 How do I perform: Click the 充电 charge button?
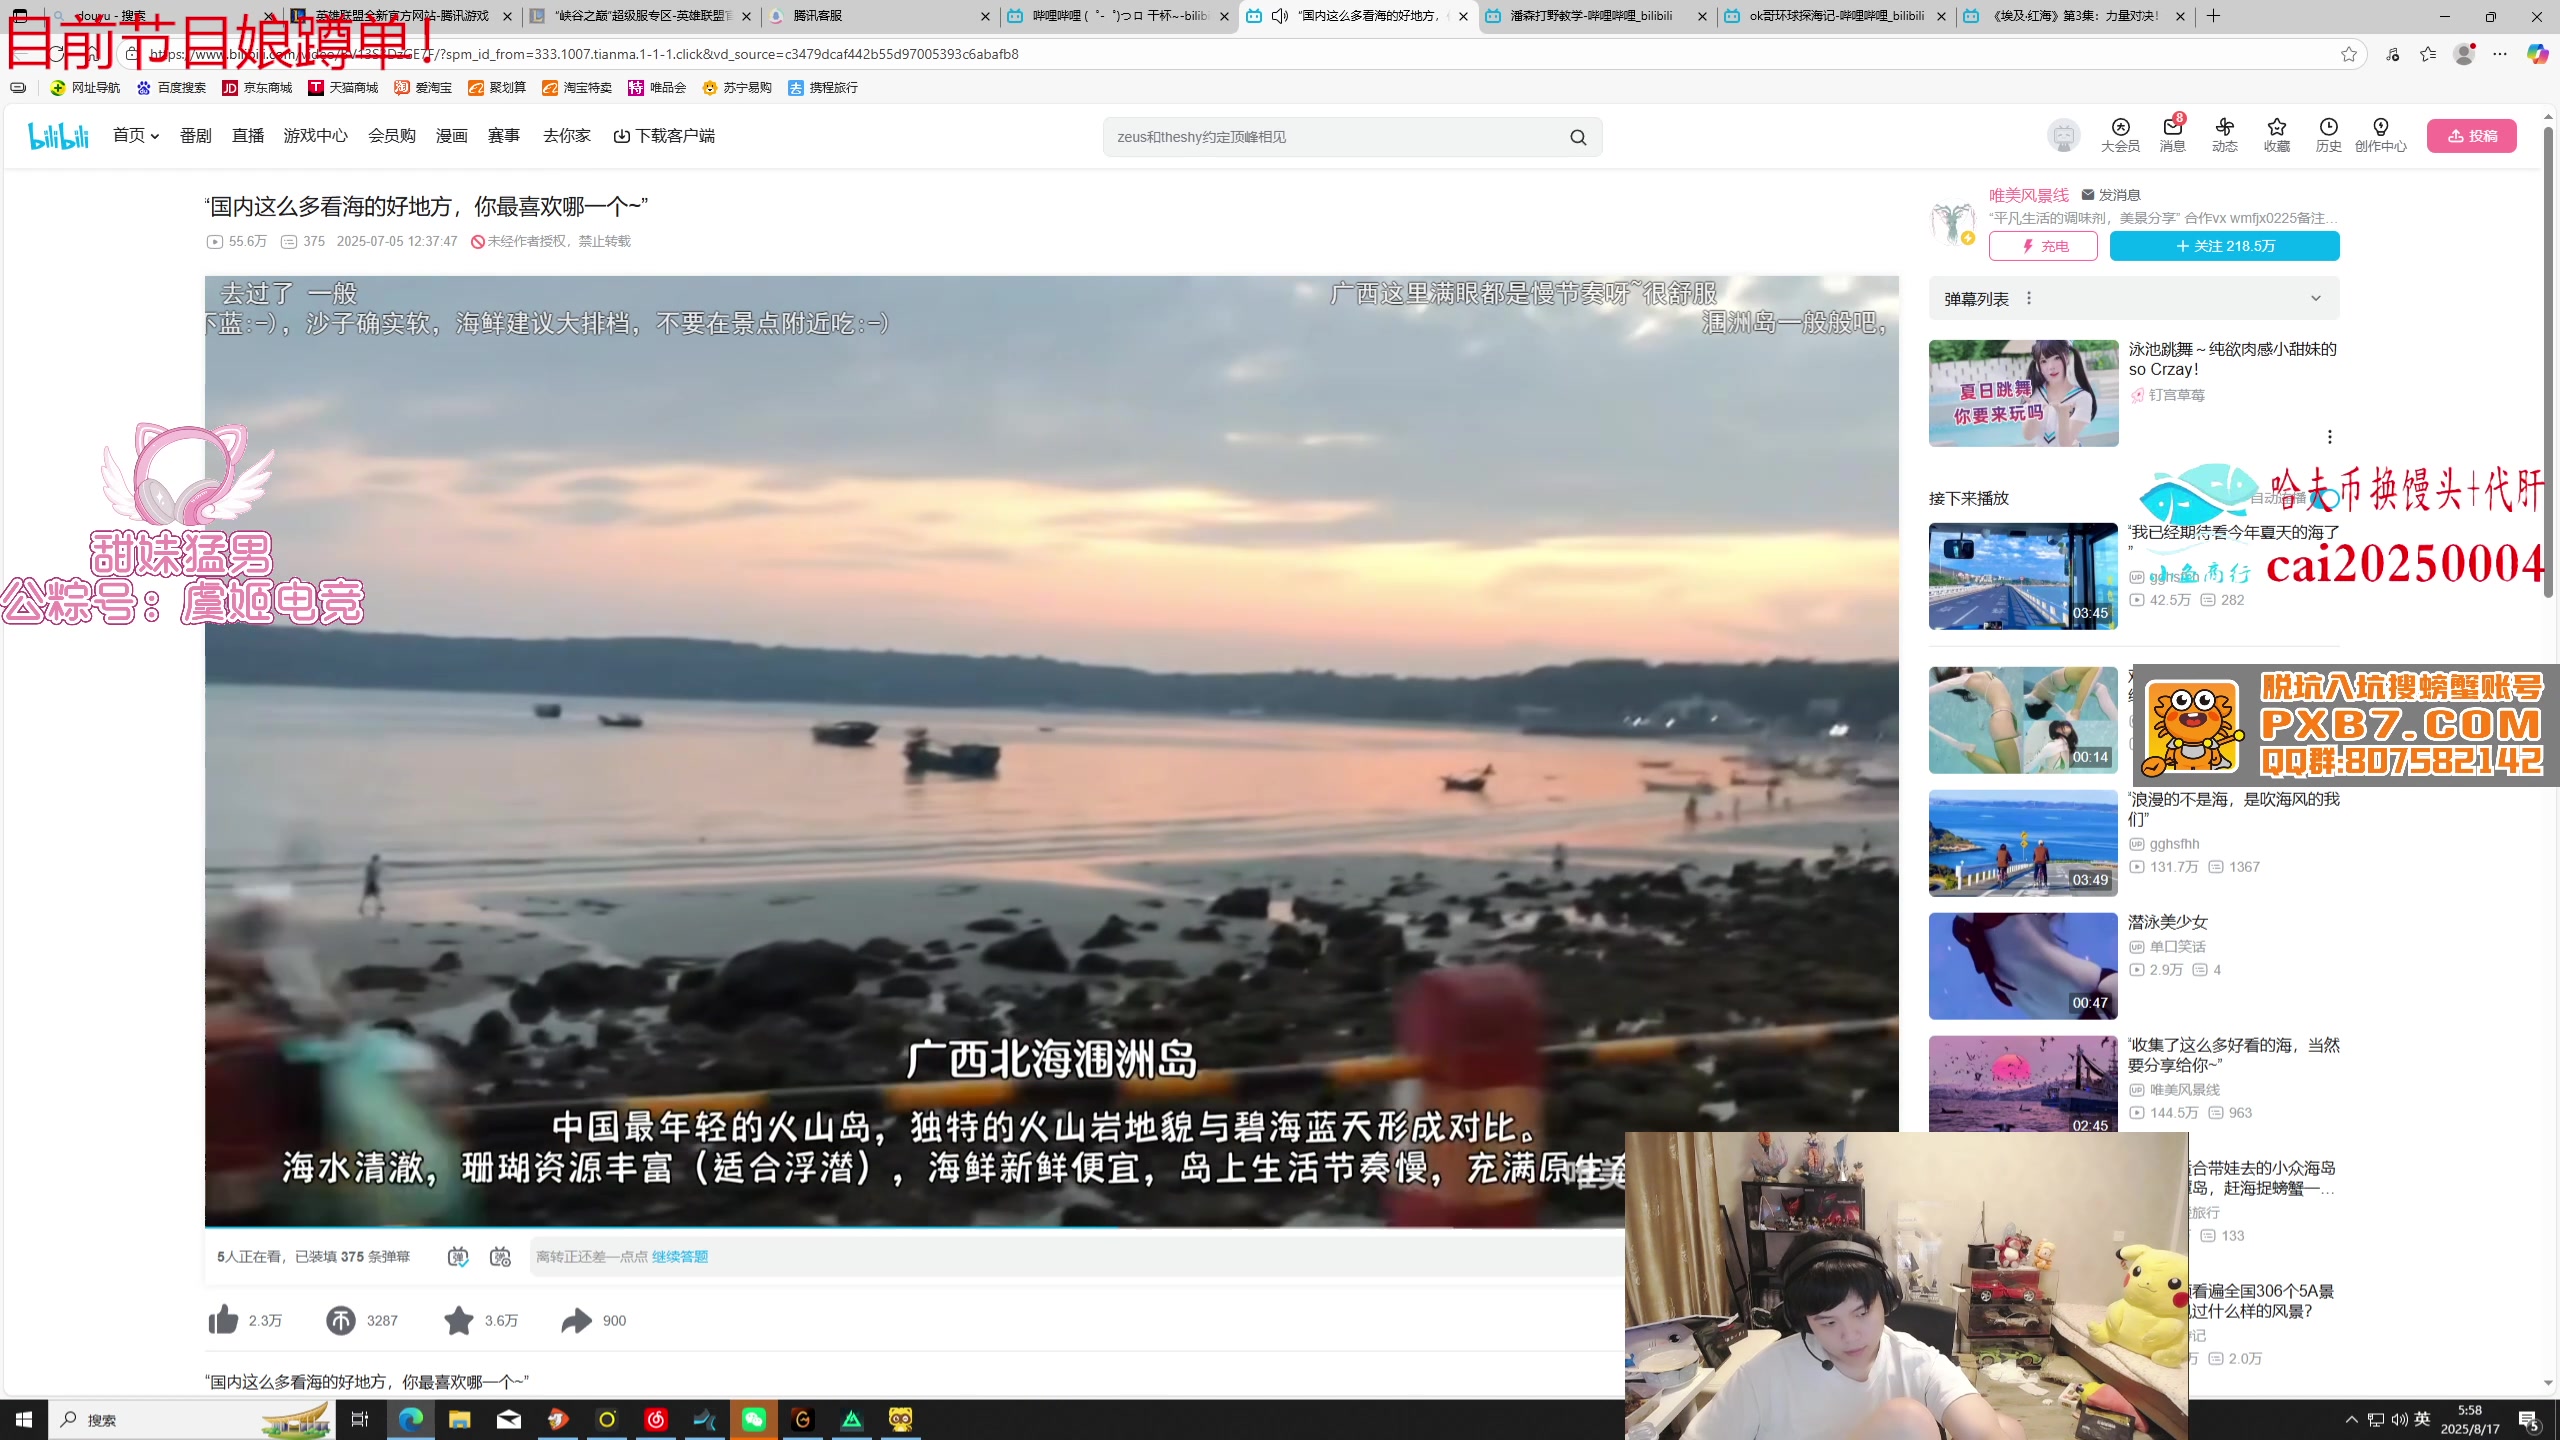click(2043, 246)
